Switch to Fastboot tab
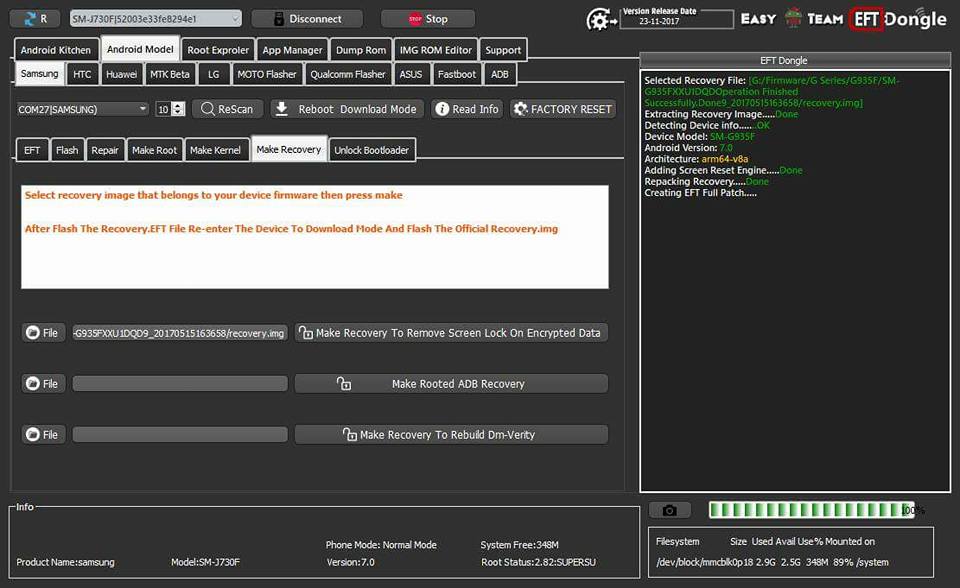 (x=457, y=74)
